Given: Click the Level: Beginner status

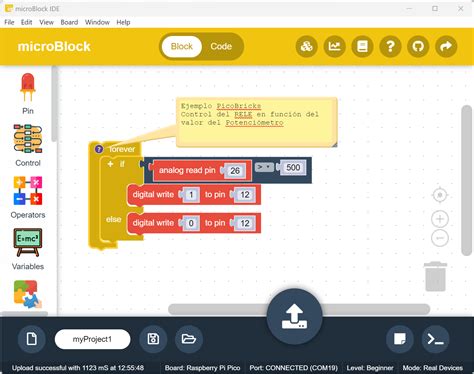Looking at the screenshot, I should (370, 368).
